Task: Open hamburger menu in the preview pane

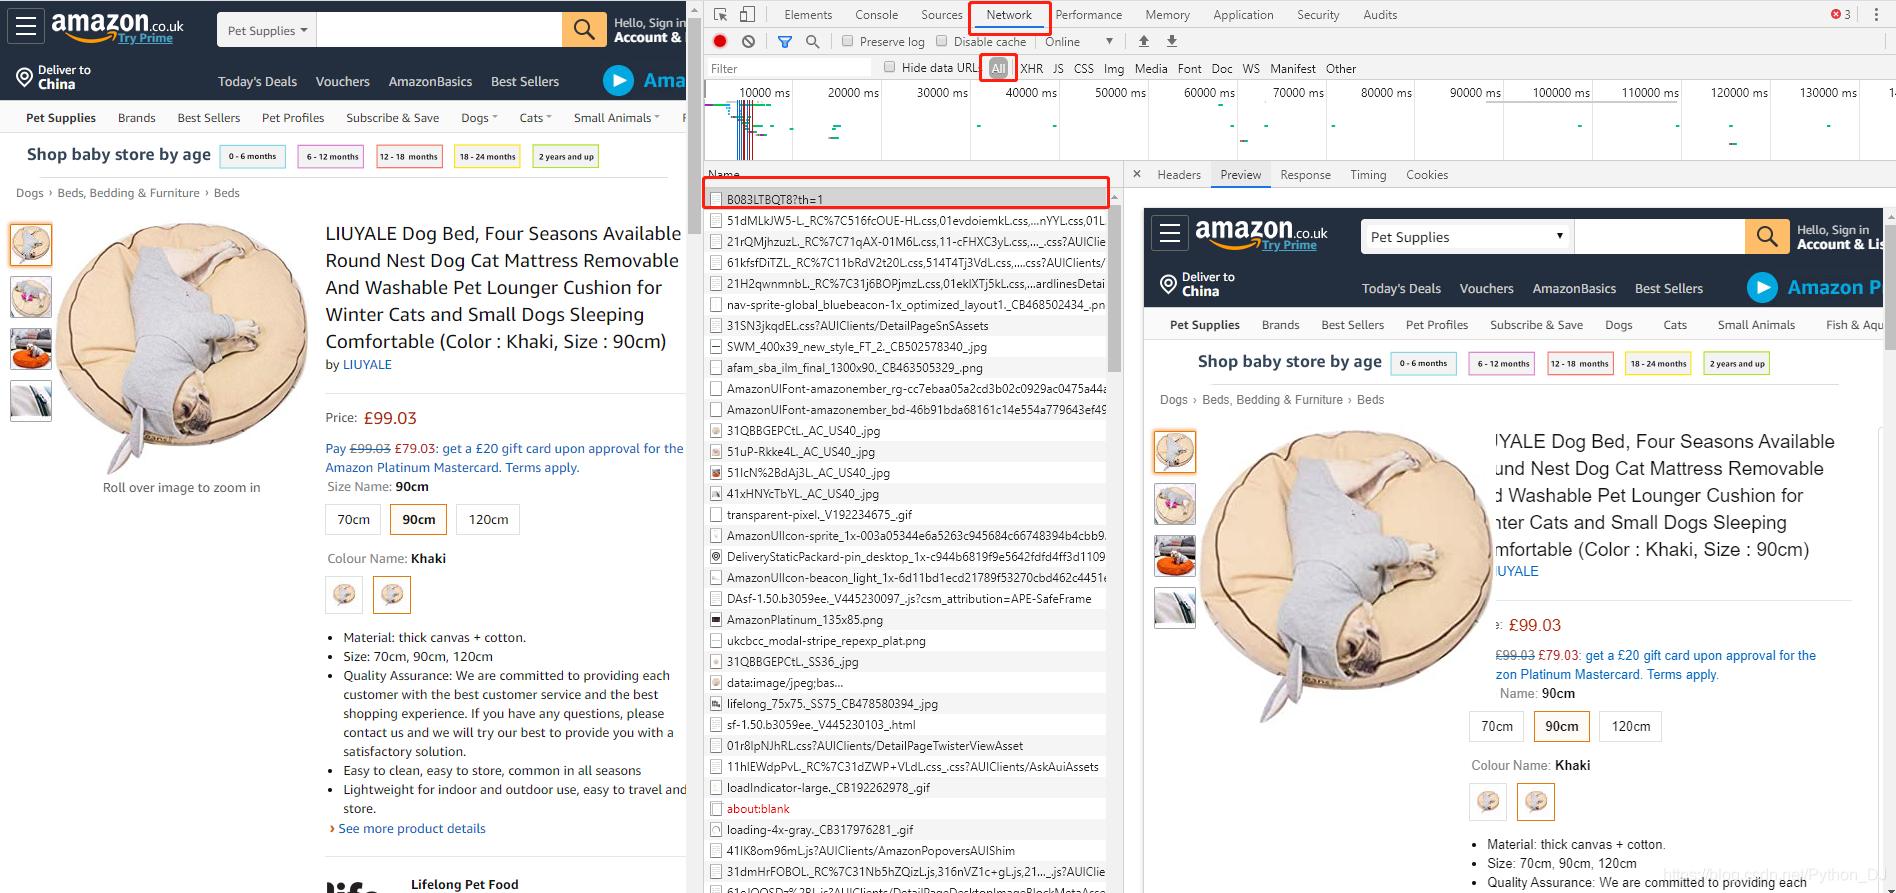Action: click(x=1170, y=234)
